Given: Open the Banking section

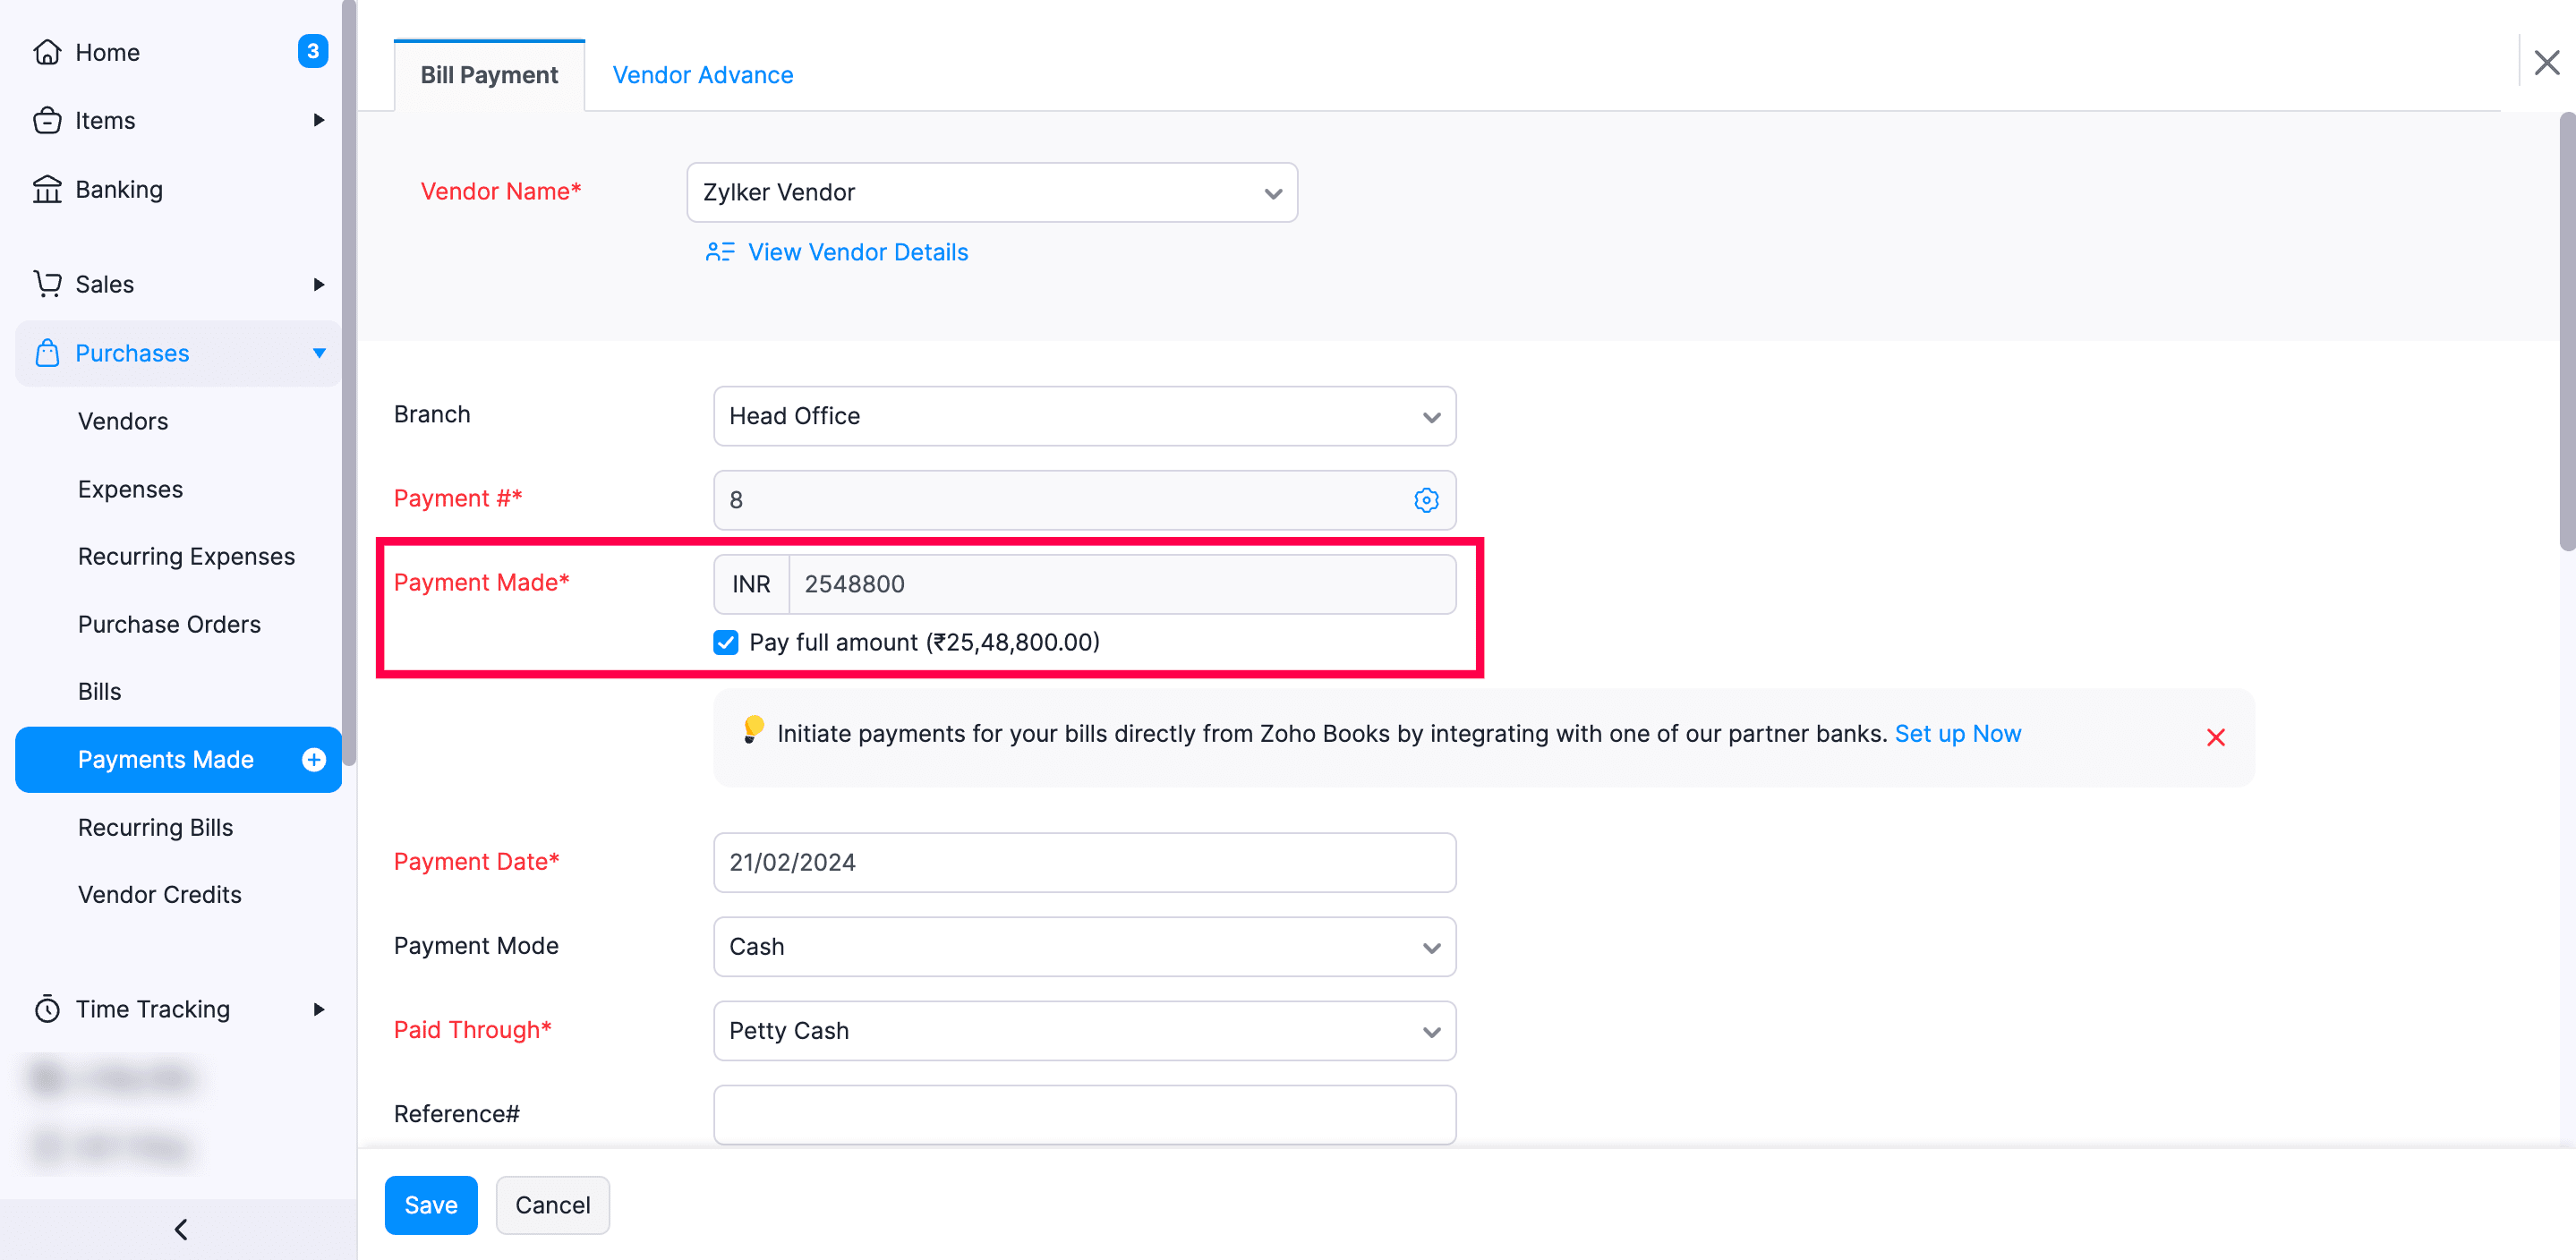Looking at the screenshot, I should tap(119, 189).
